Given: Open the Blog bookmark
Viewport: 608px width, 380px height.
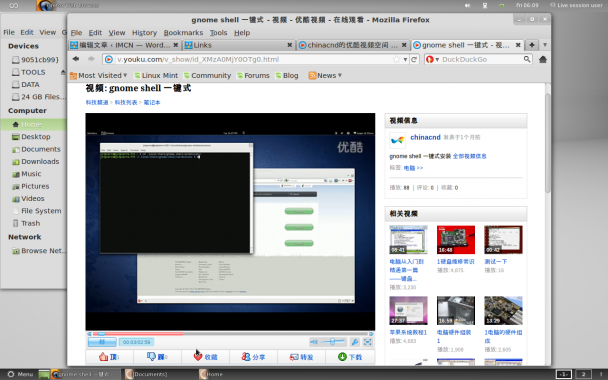Looking at the screenshot, I should point(287,75).
